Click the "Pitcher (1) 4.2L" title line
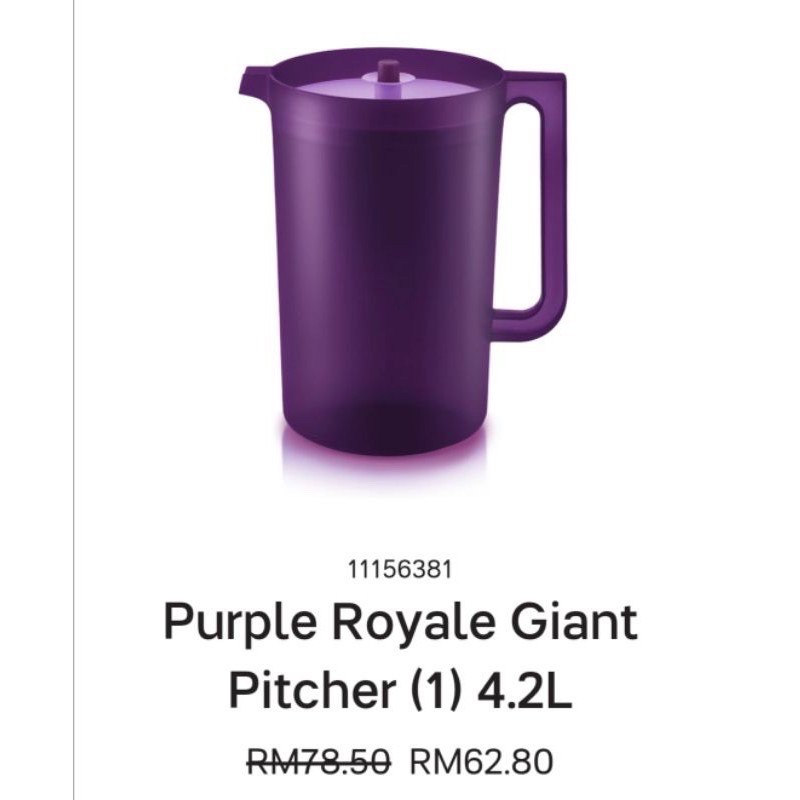Viewport: 800px width, 800px height. [x=401, y=690]
